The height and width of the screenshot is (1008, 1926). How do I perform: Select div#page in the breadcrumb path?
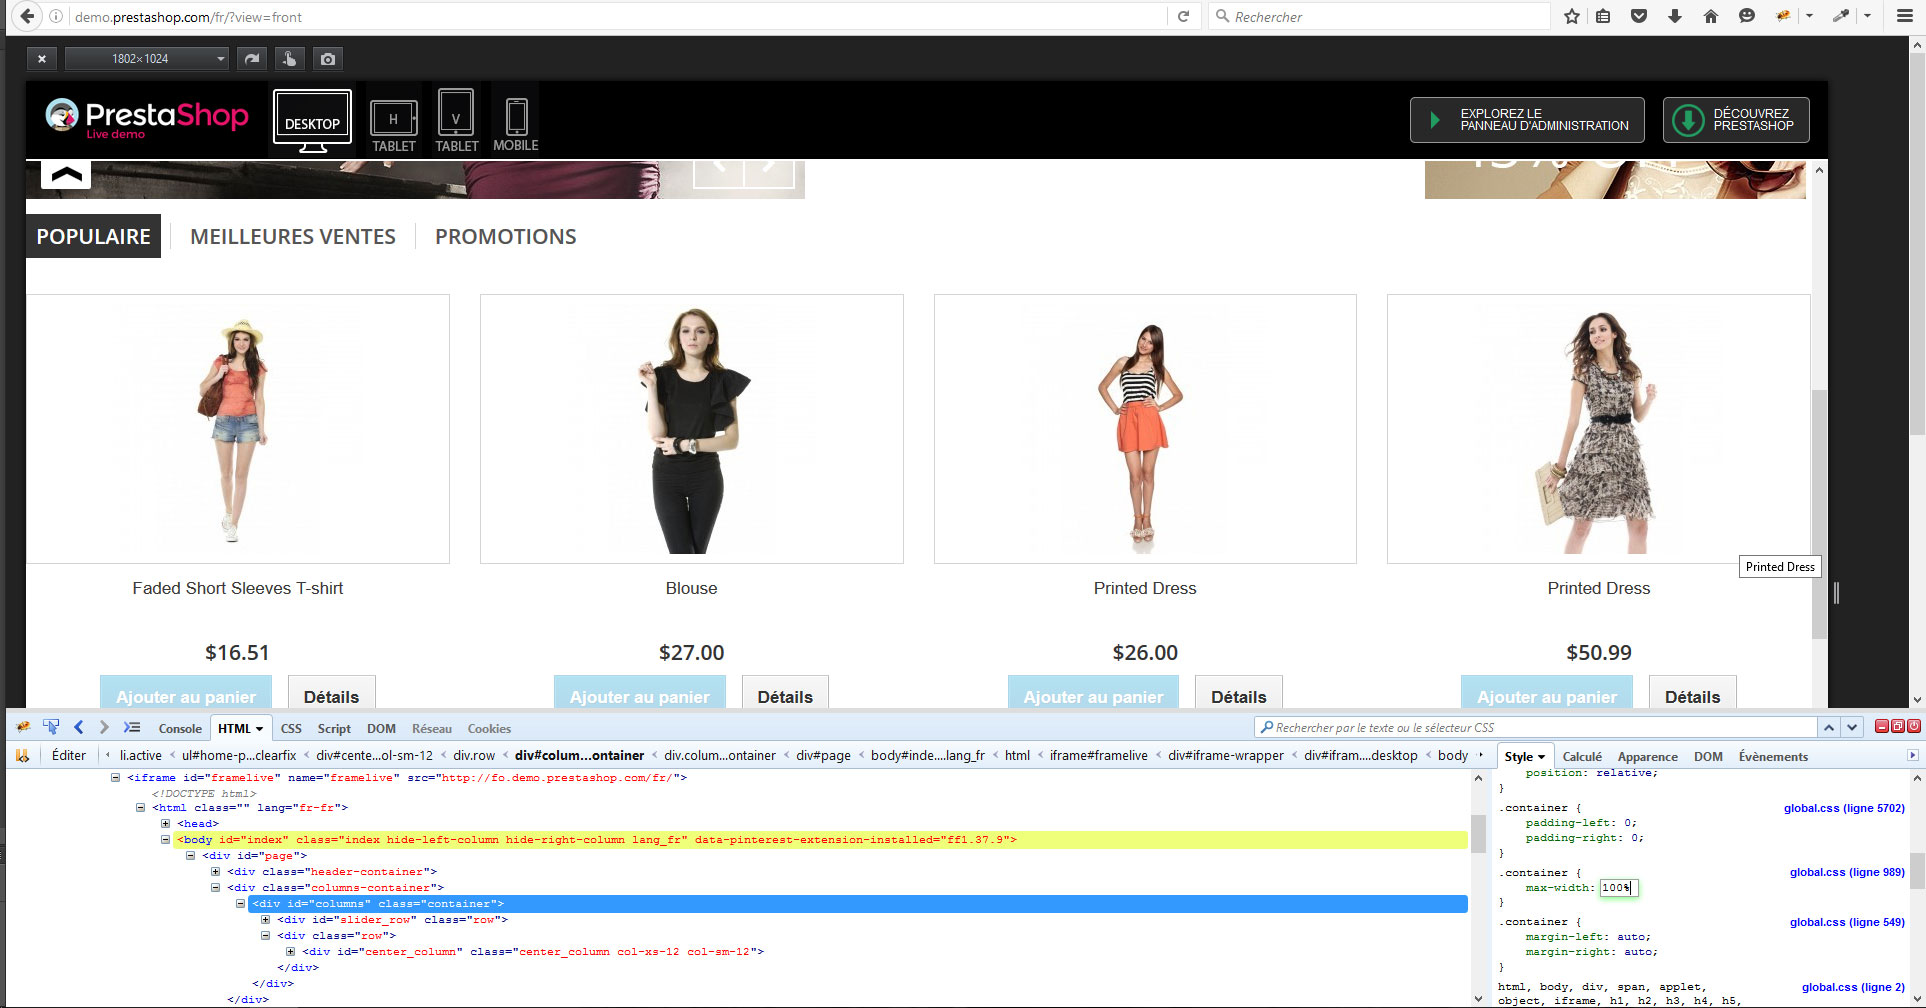point(823,755)
